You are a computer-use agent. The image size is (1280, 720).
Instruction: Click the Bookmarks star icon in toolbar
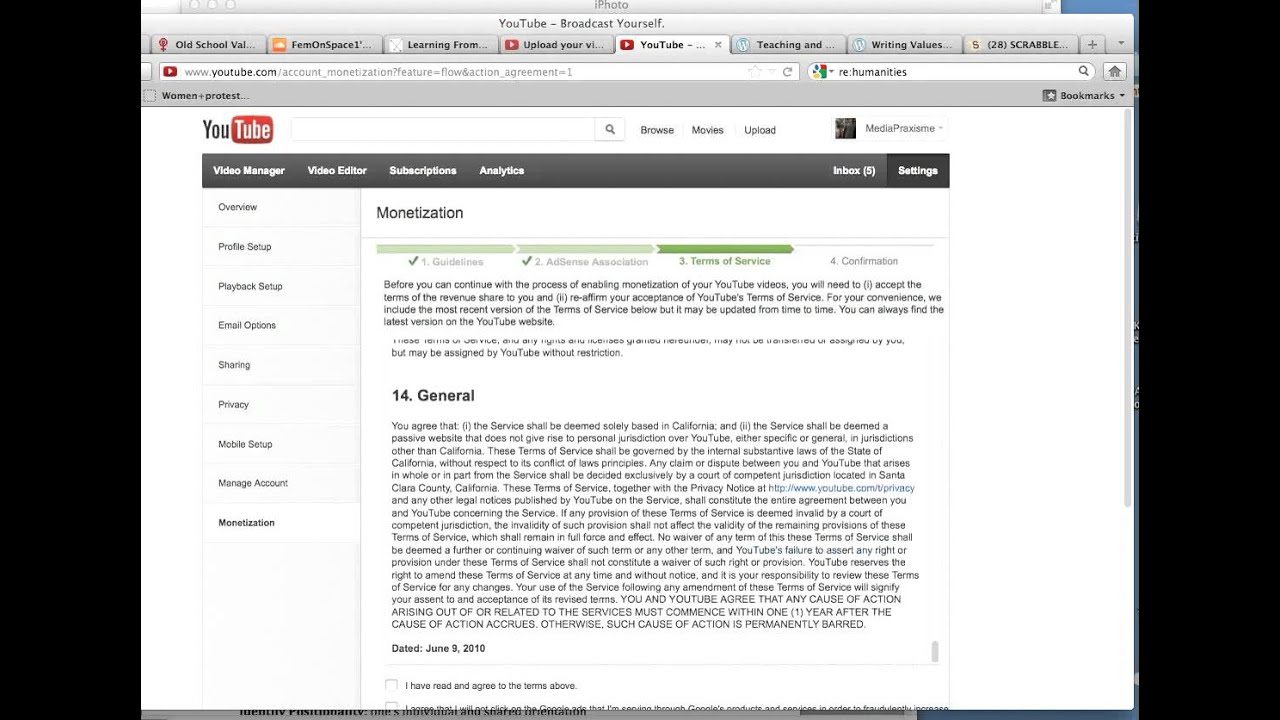point(1050,96)
